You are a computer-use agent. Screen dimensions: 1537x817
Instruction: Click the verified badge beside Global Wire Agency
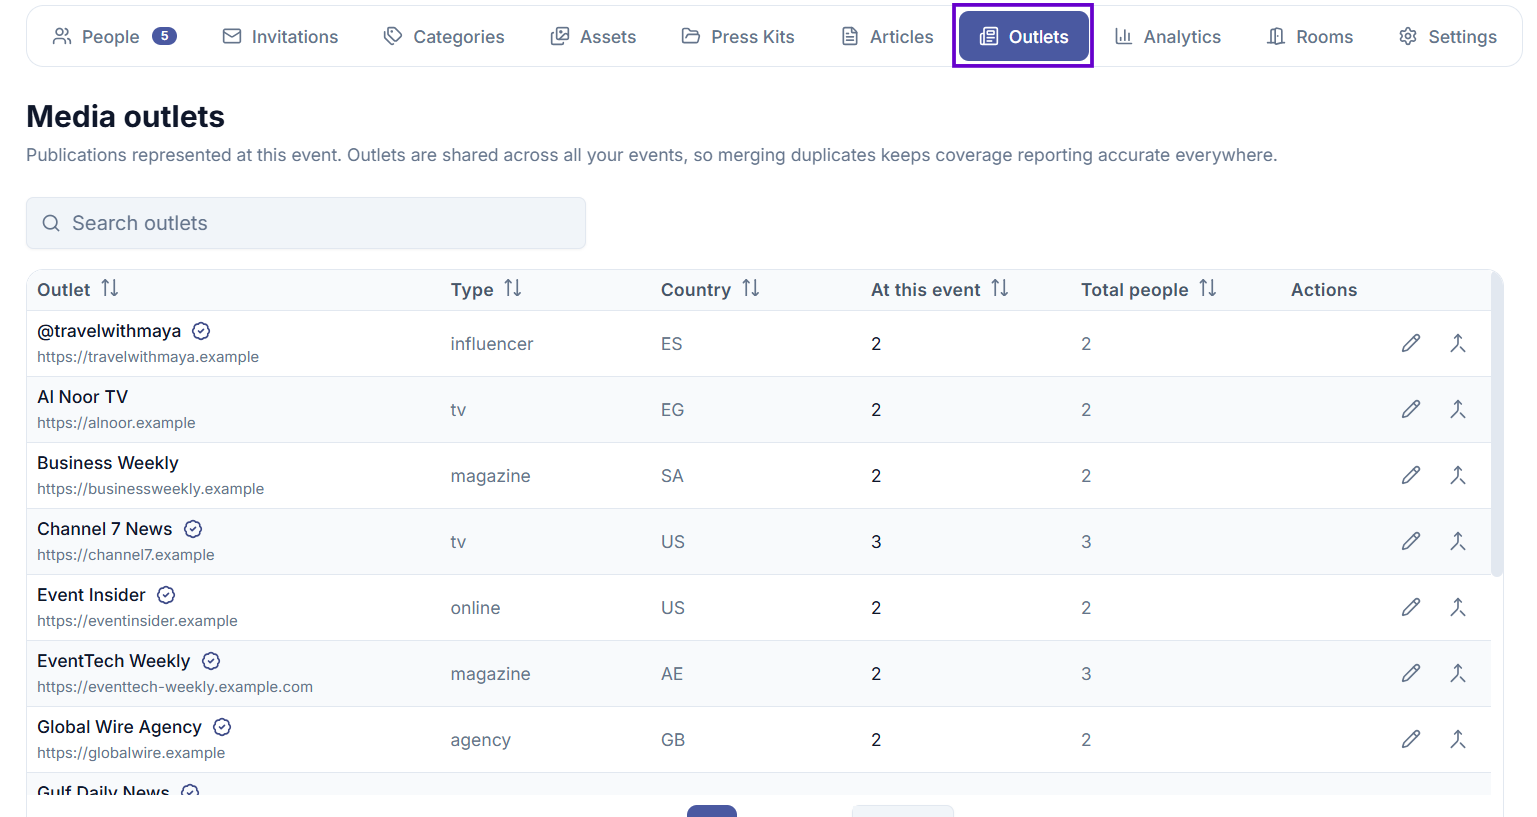tap(222, 727)
